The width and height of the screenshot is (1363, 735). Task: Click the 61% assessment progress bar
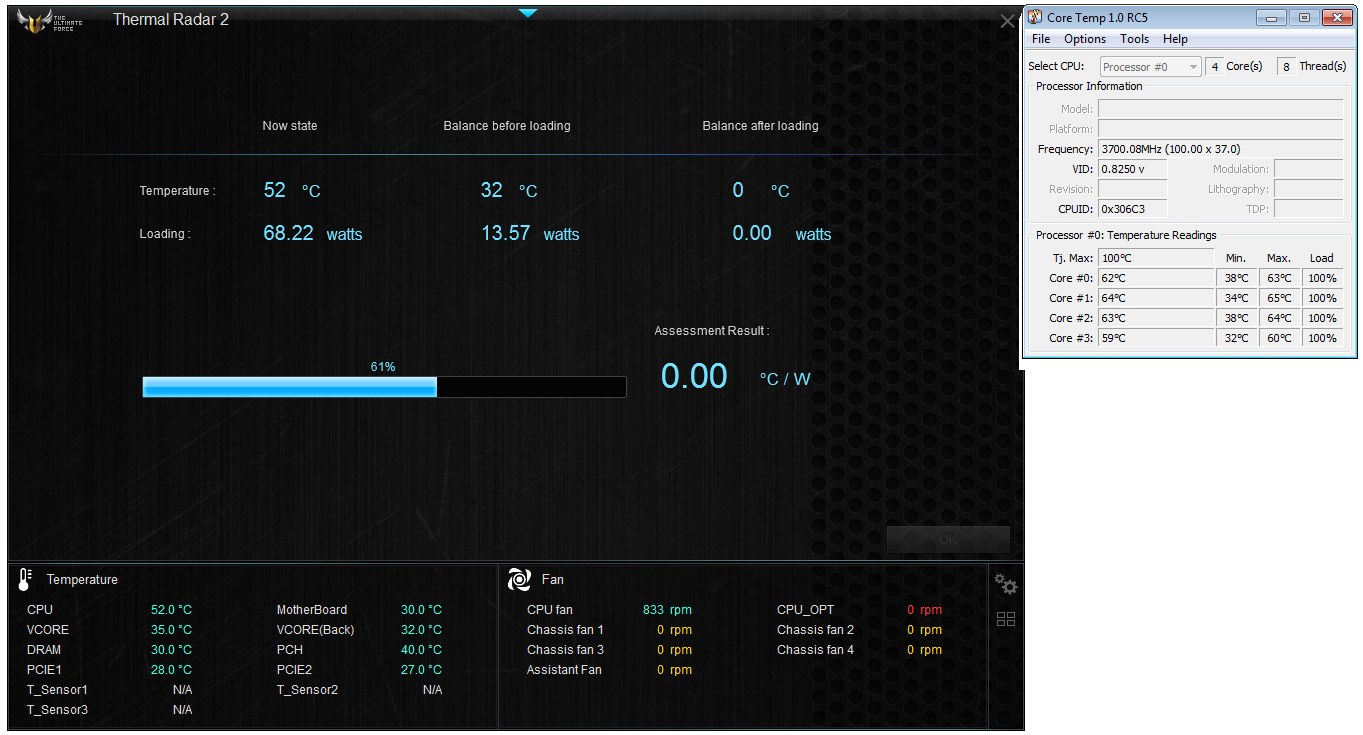click(x=385, y=387)
